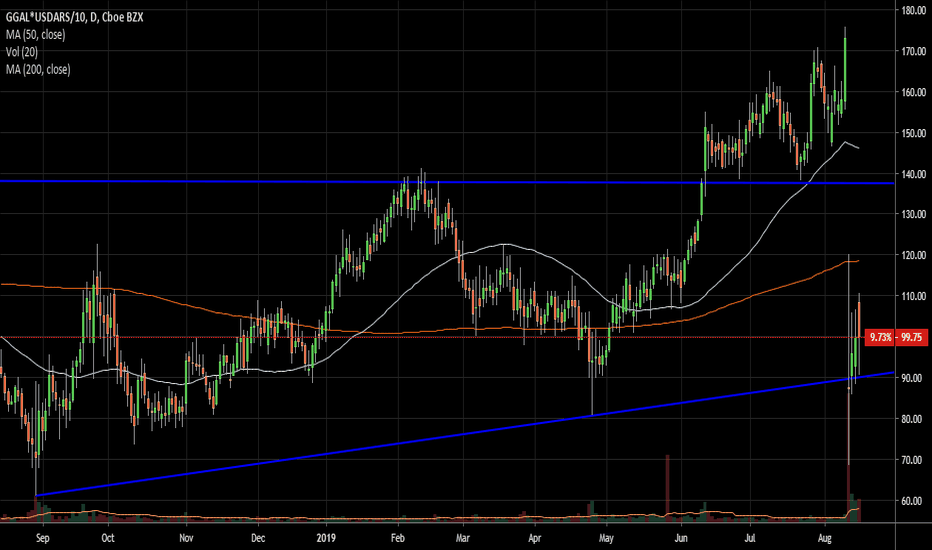This screenshot has height=550, width=932.
Task: Click the 140.00 price axis label
Action: tap(914, 174)
